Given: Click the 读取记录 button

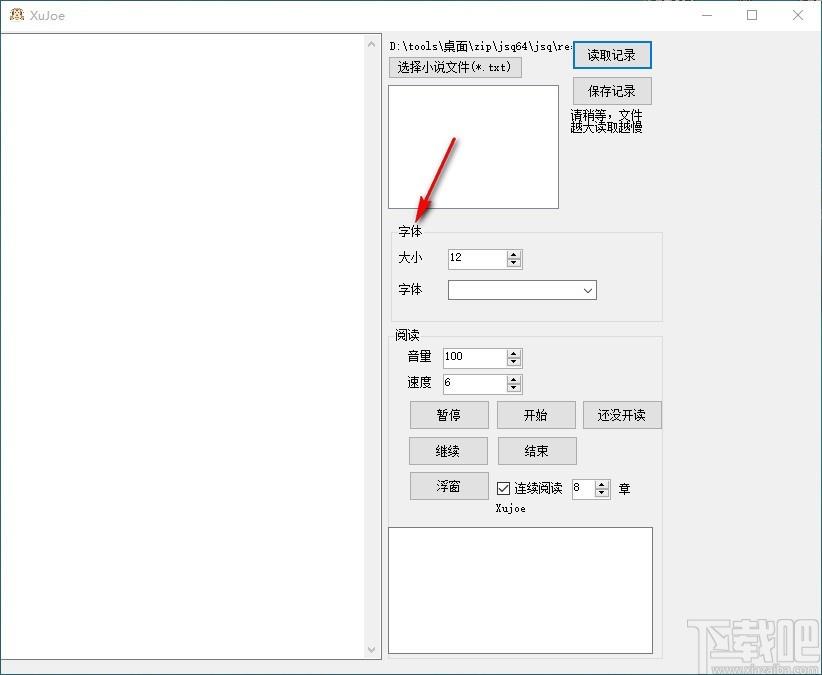Looking at the screenshot, I should pyautogui.click(x=612, y=55).
